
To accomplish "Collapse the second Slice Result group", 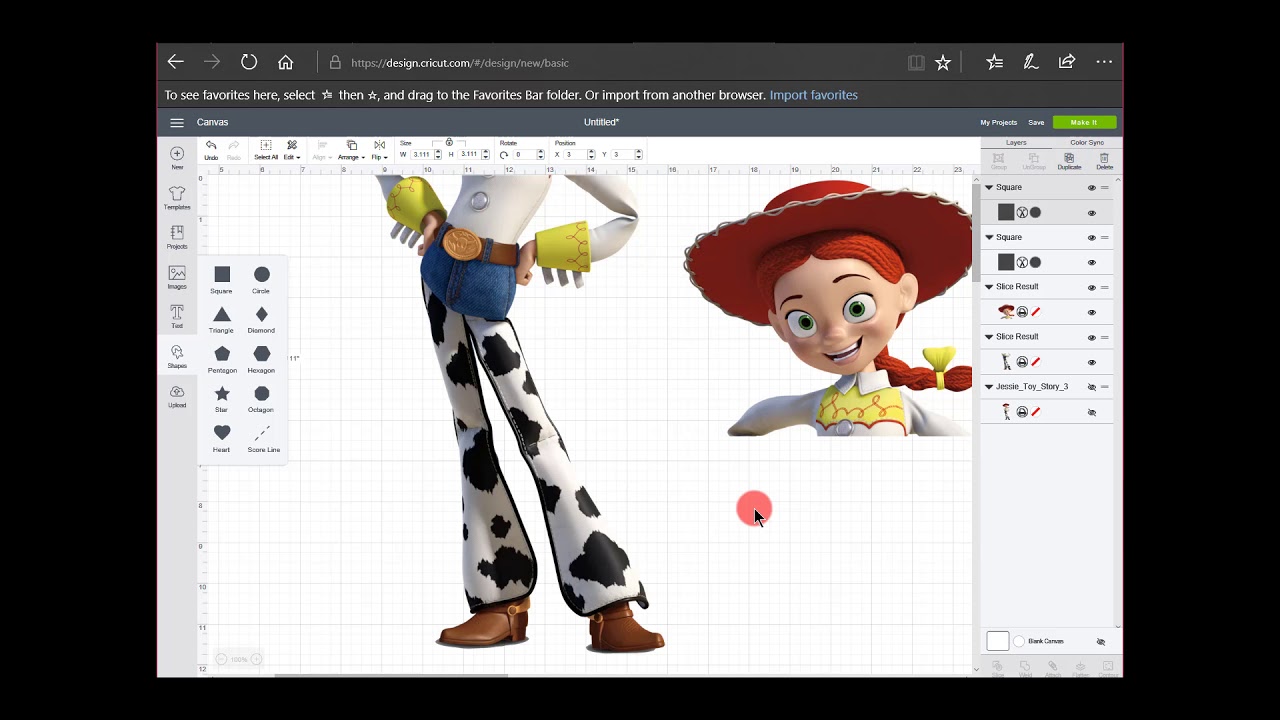I will [989, 337].
